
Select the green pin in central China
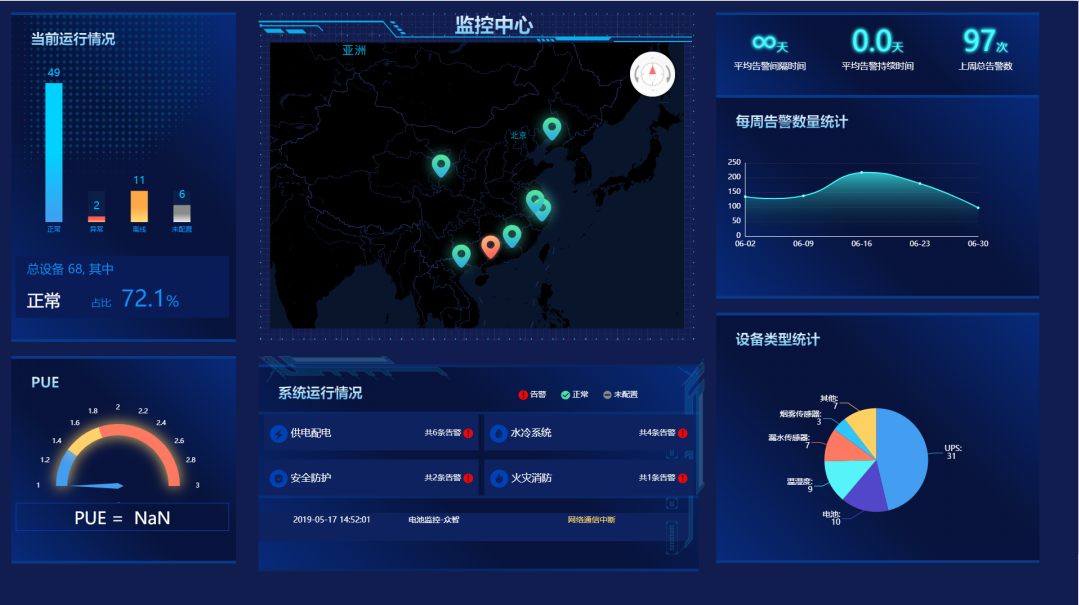(441, 165)
